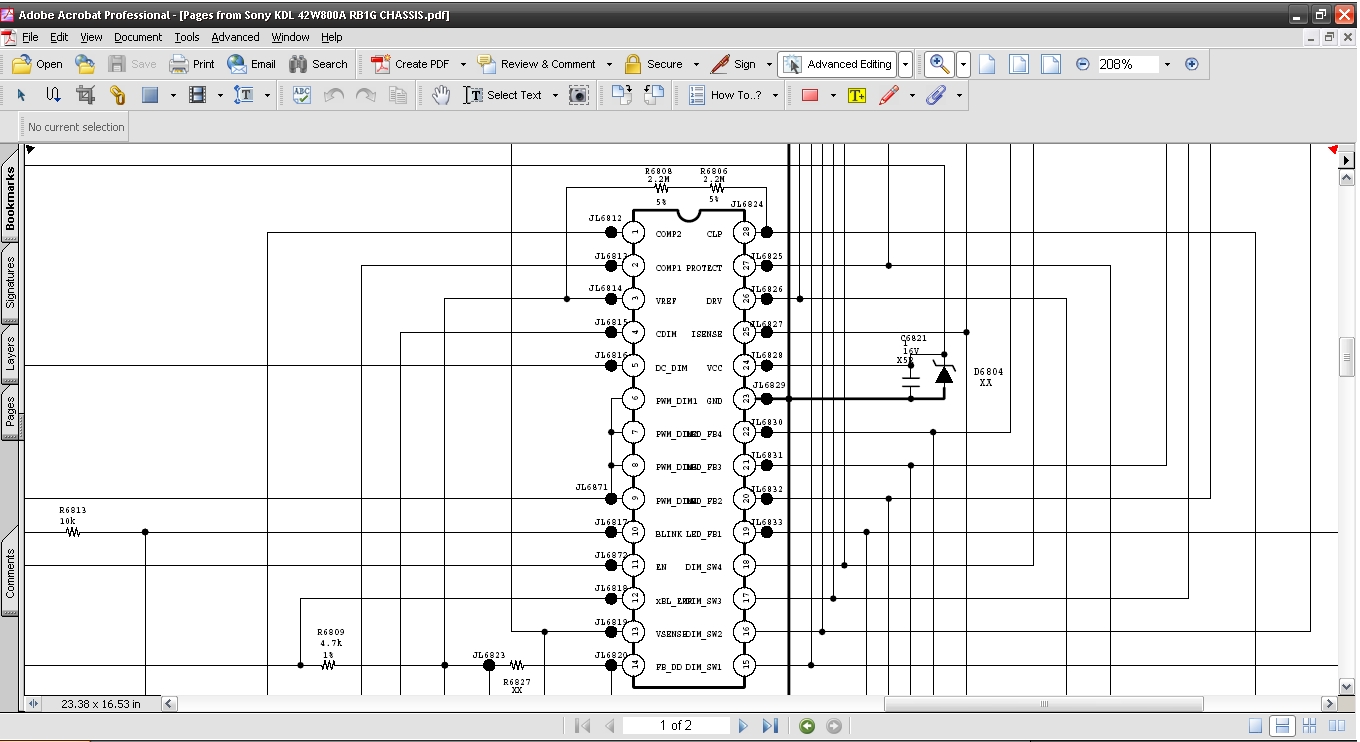Click the Print button

192,64
